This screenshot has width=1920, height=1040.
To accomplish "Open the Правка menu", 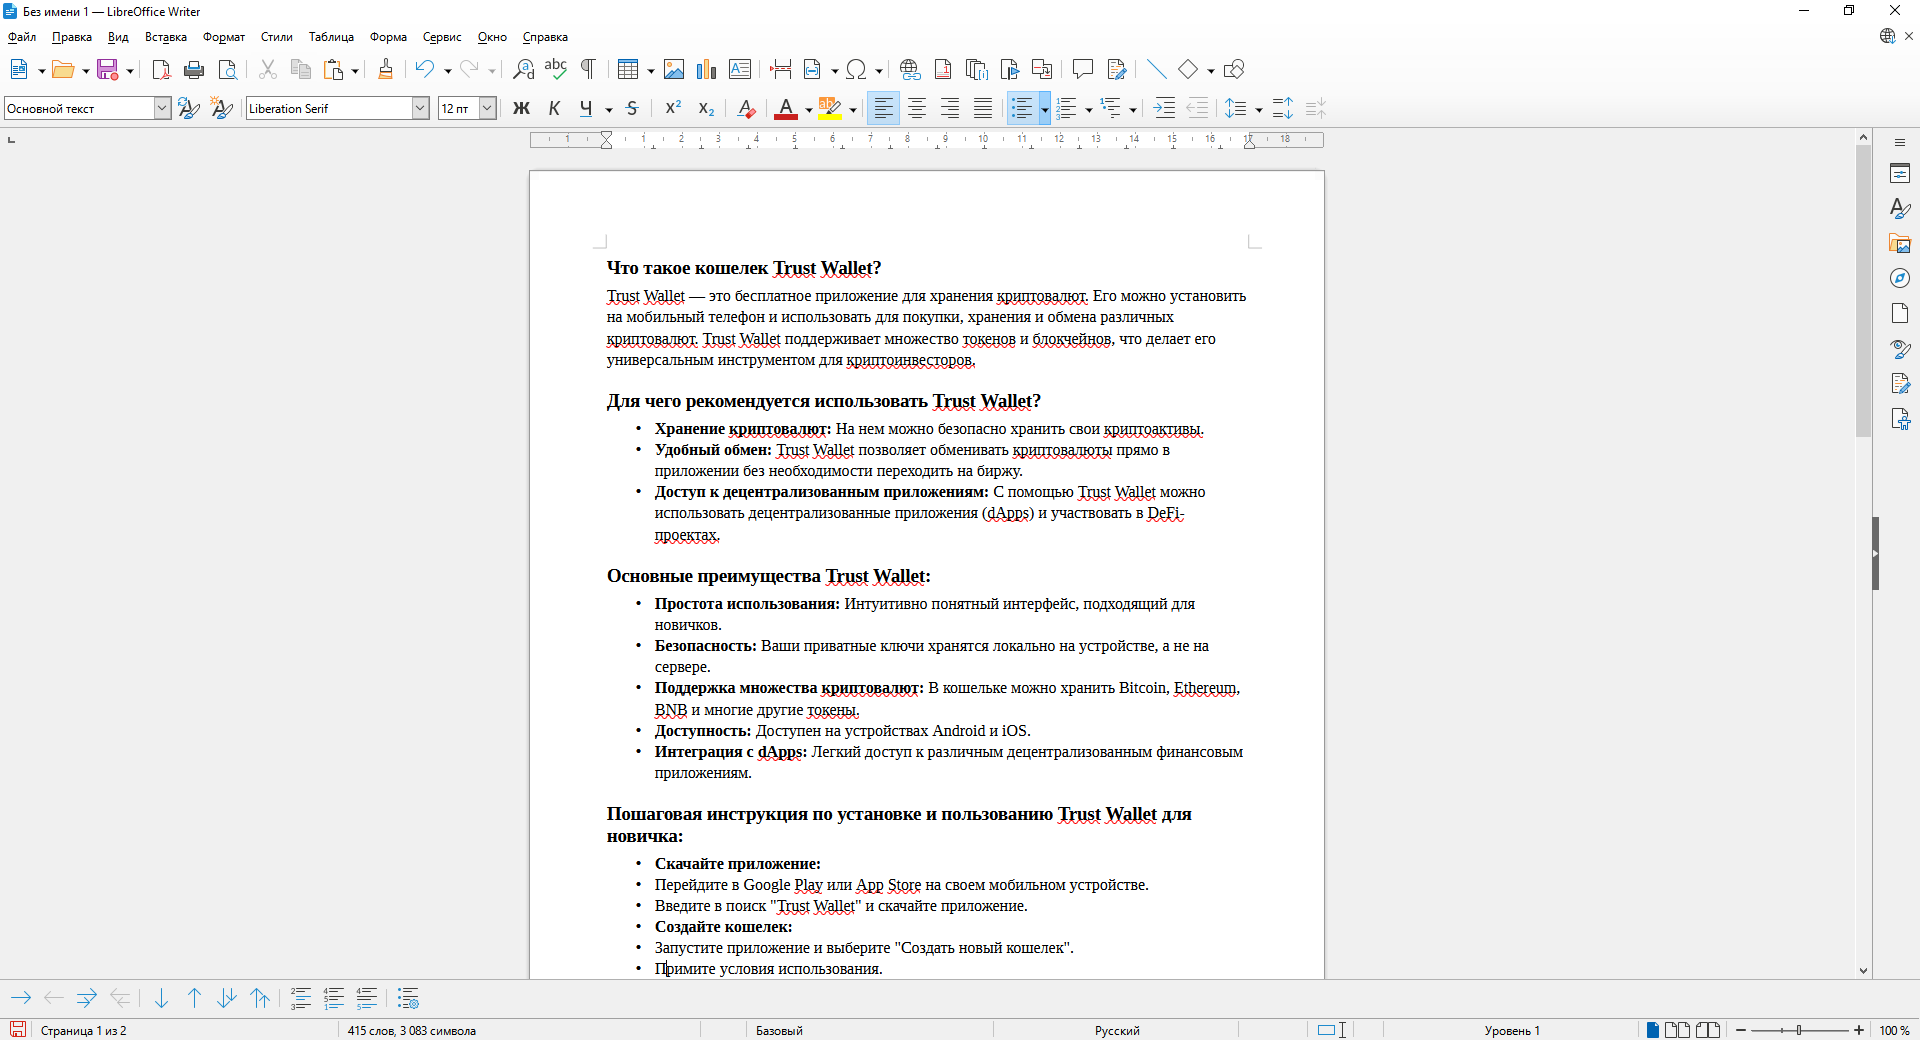I will (x=72, y=37).
